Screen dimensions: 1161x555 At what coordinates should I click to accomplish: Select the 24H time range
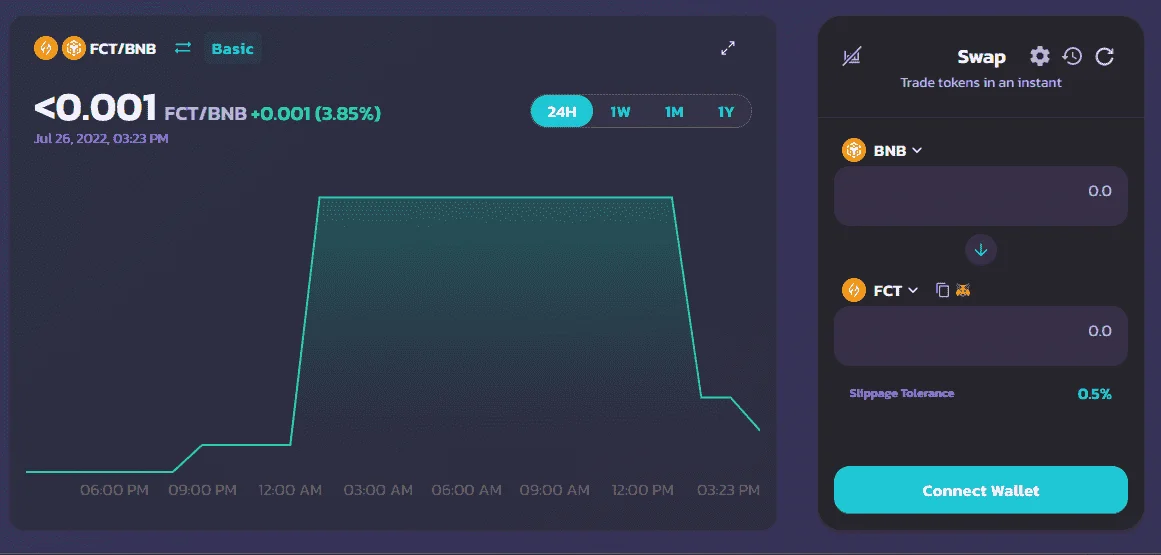click(562, 112)
